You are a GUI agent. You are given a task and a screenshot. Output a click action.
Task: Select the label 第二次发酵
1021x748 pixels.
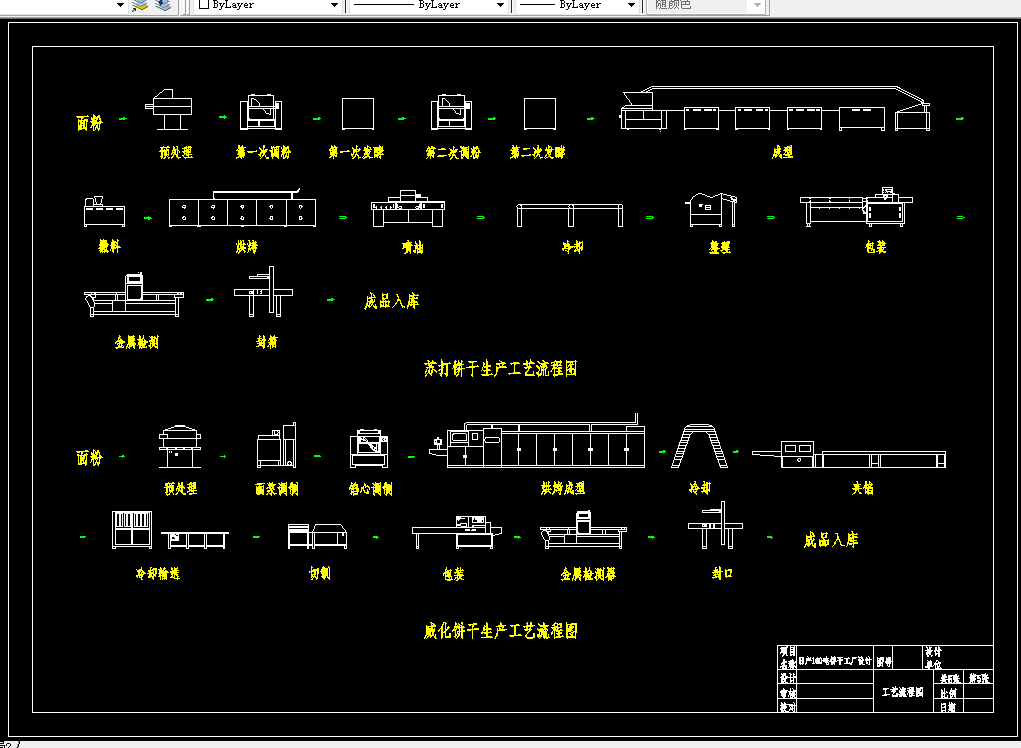(537, 152)
